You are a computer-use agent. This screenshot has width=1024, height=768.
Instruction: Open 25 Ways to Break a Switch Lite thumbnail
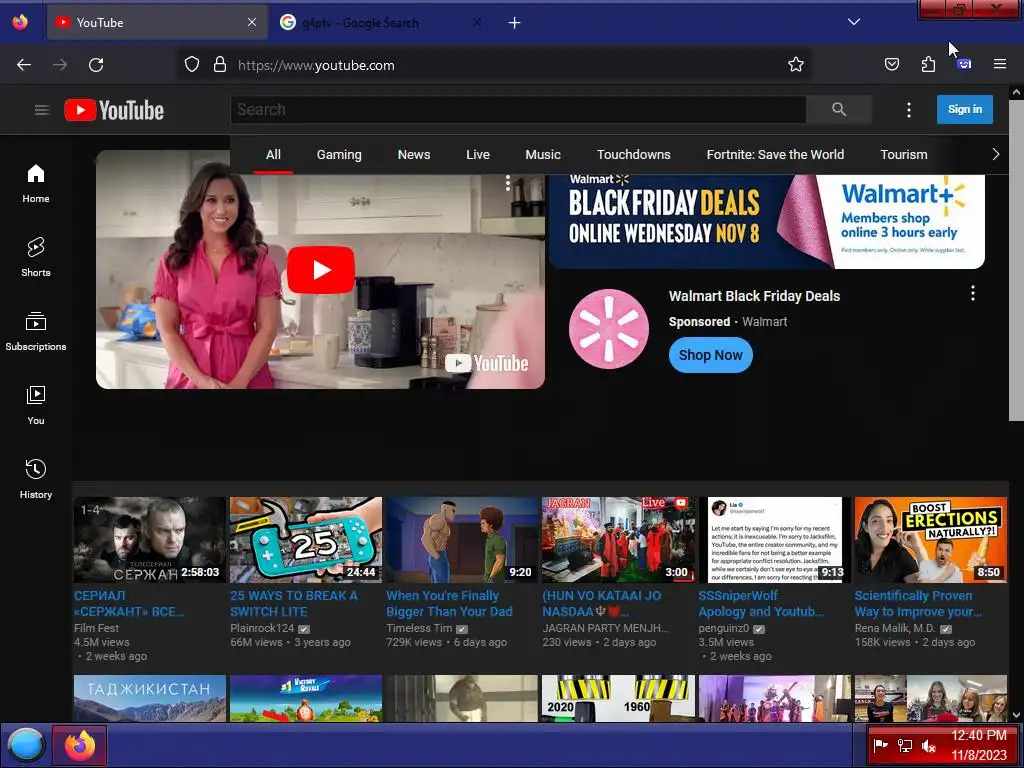click(306, 540)
